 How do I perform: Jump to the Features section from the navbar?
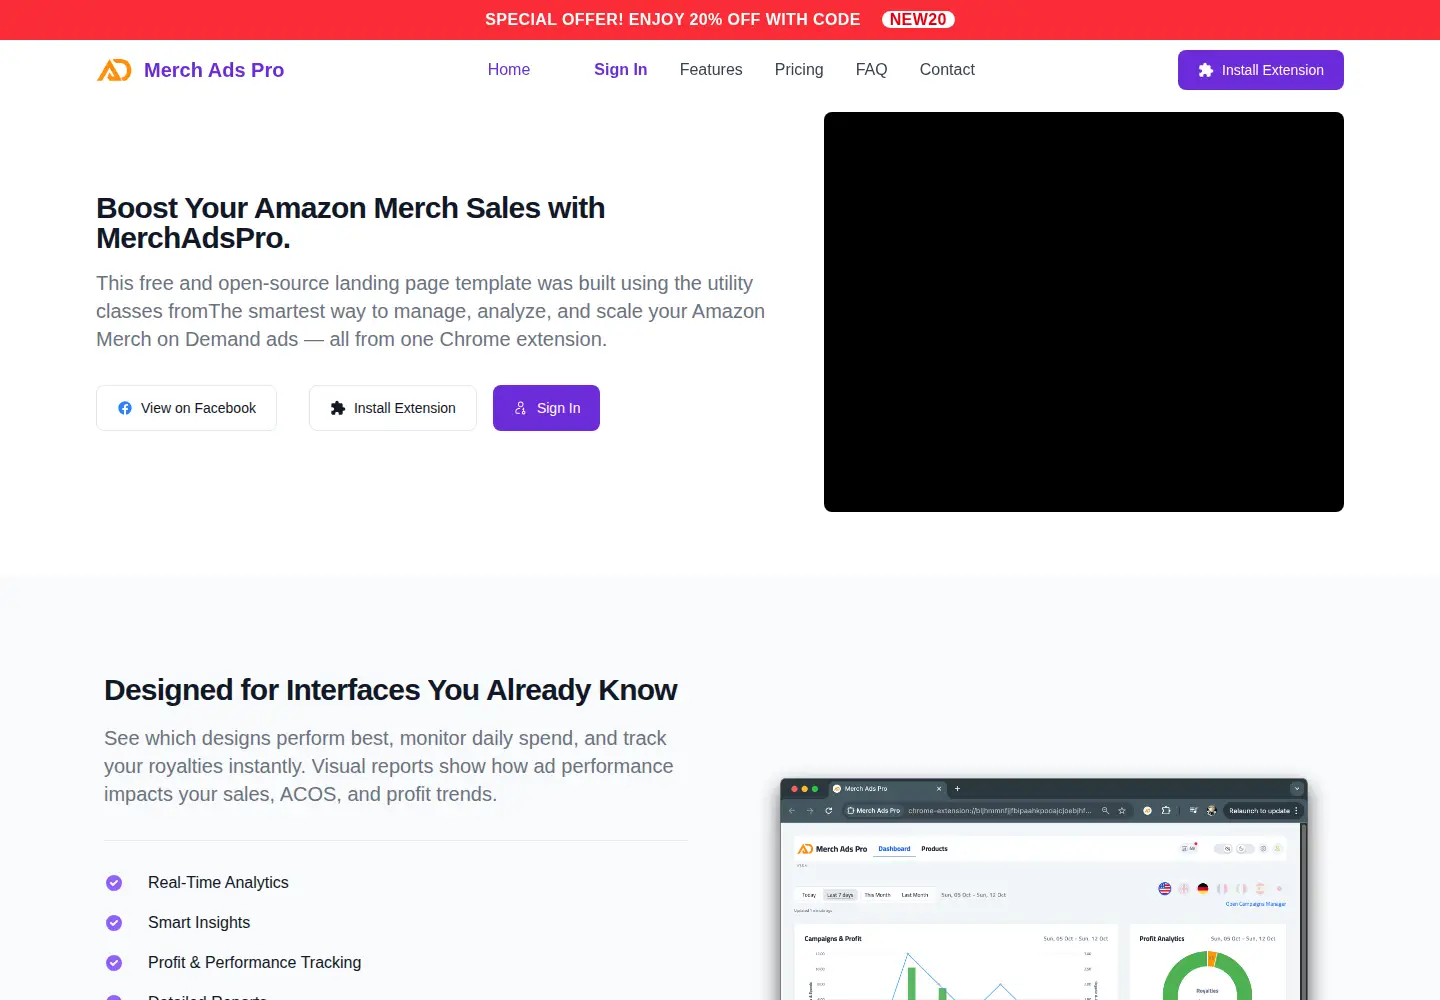pos(711,70)
